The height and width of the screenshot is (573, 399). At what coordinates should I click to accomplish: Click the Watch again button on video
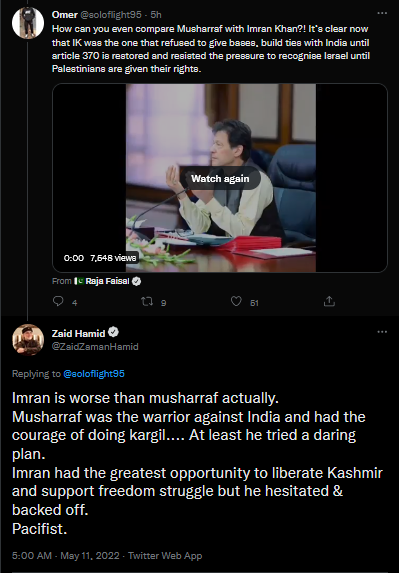(x=220, y=179)
